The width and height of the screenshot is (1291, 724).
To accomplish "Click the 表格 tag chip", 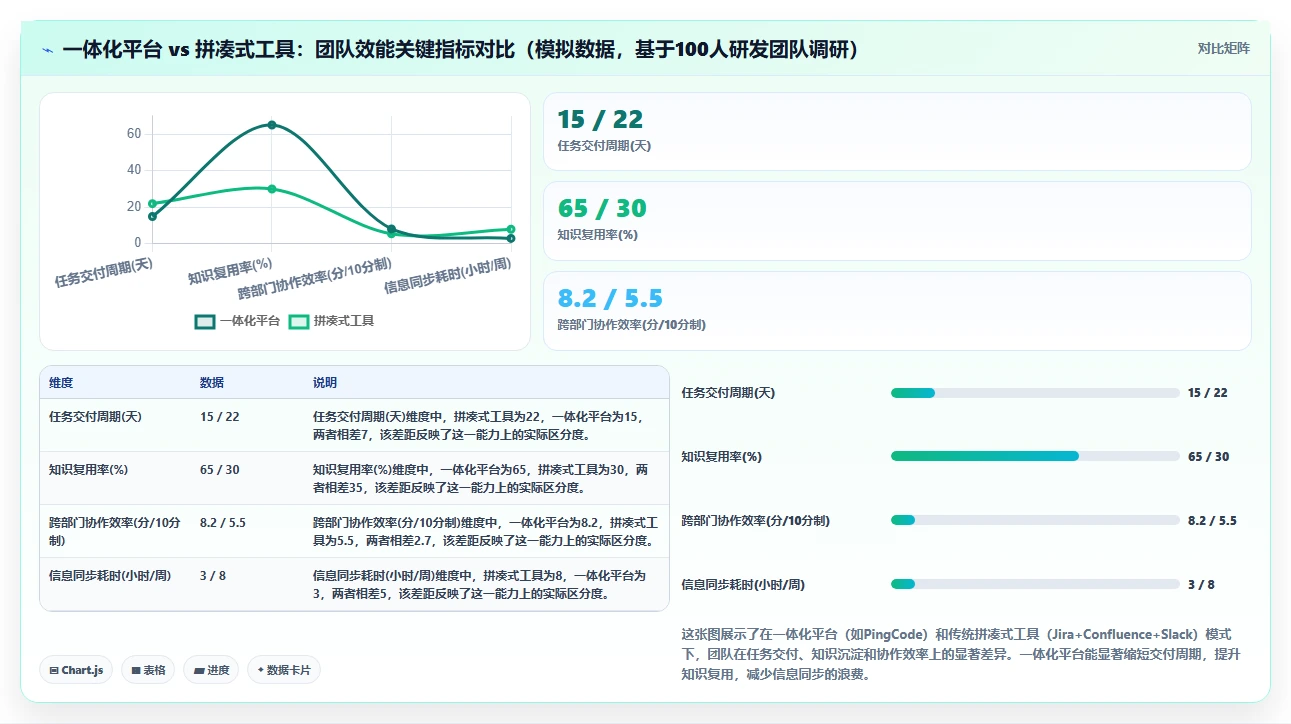I will 148,670.
